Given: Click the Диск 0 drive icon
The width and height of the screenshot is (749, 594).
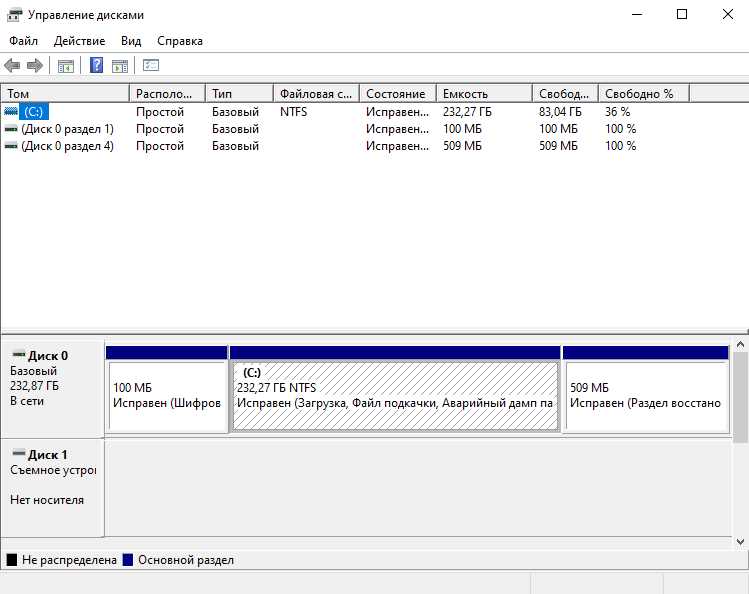Looking at the screenshot, I should [19, 354].
